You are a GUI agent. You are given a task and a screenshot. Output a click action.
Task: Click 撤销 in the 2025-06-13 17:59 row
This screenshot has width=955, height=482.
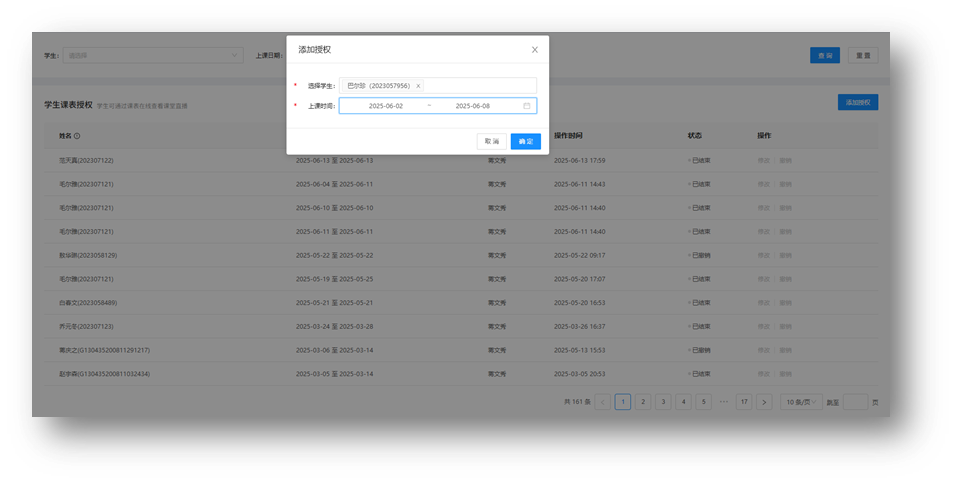786,161
